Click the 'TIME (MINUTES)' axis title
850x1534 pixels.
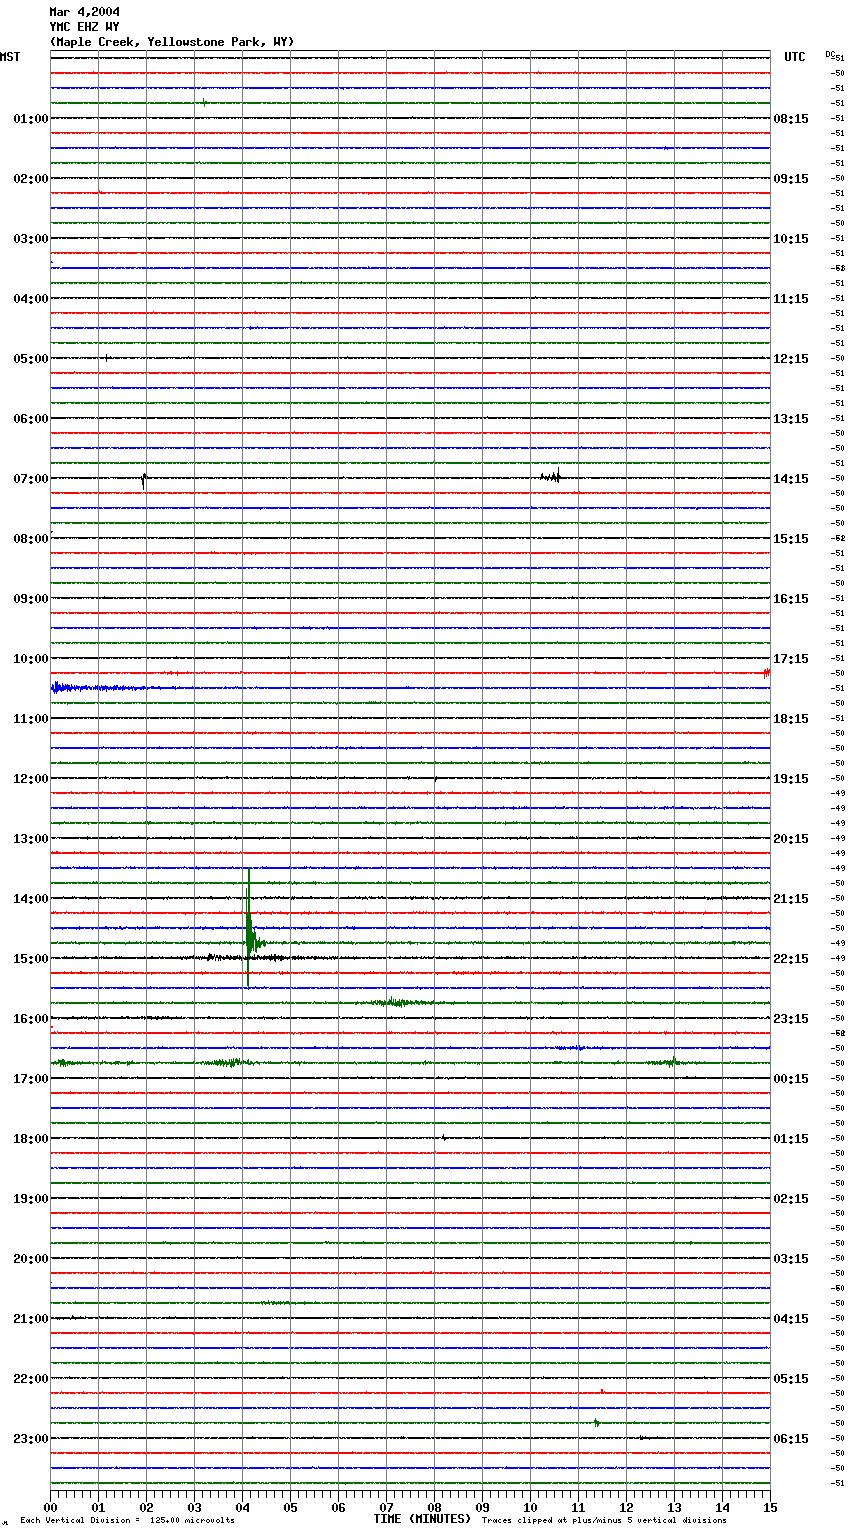(422, 1519)
